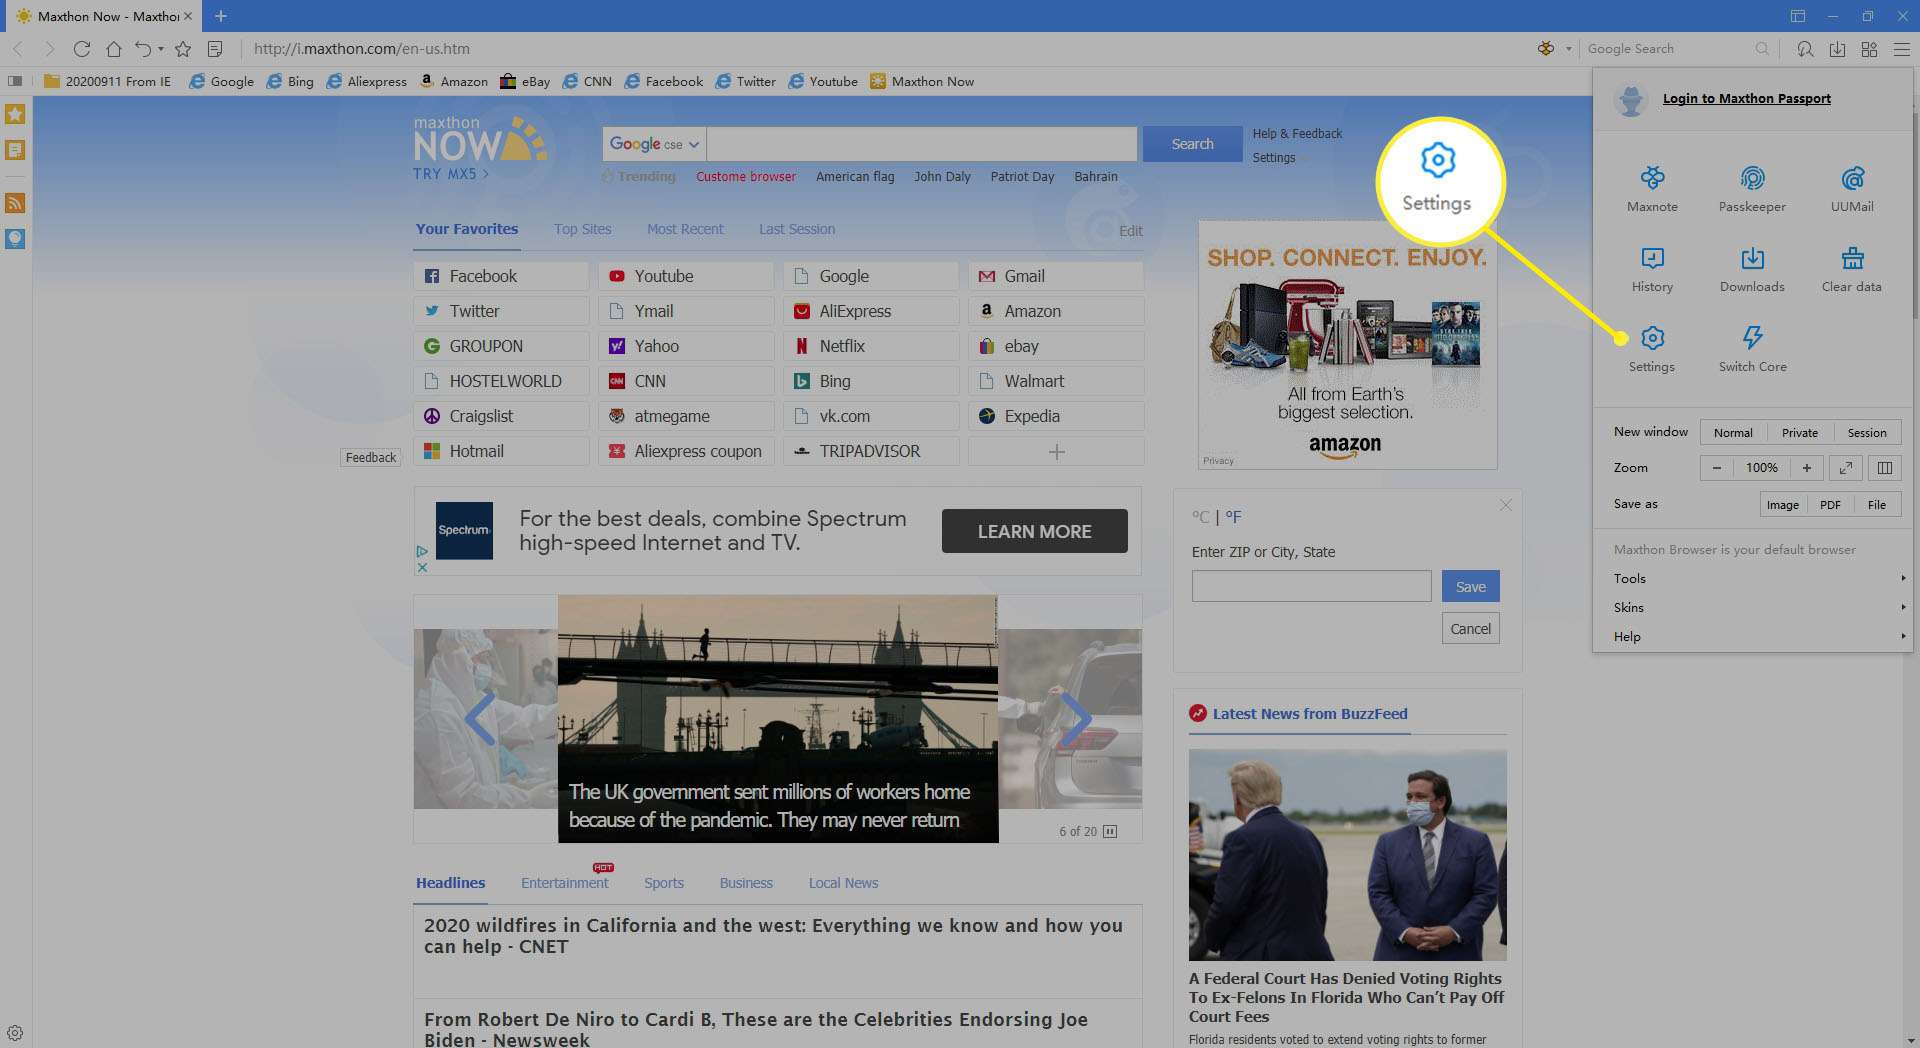Open the Favorites sidebar star icon
This screenshot has width=1920, height=1048.
15,114
